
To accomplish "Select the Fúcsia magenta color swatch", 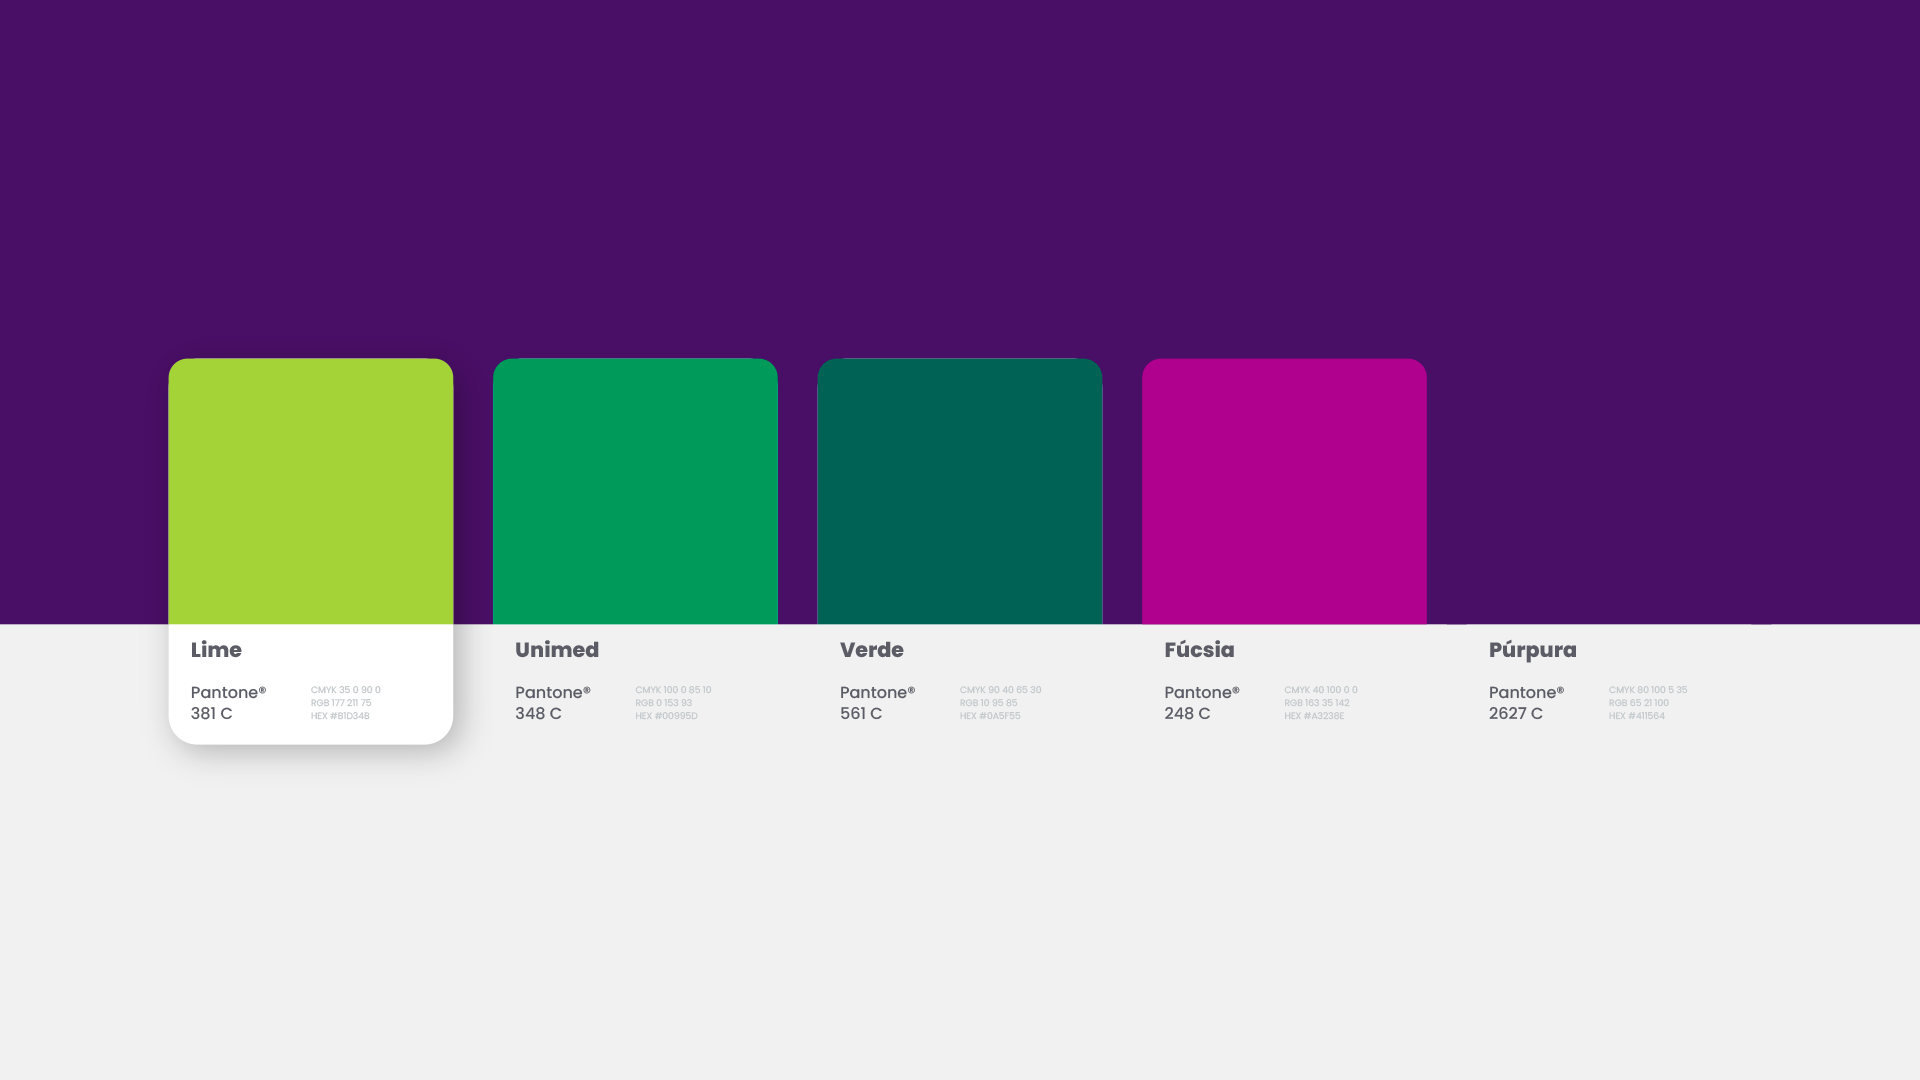I will [1284, 491].
